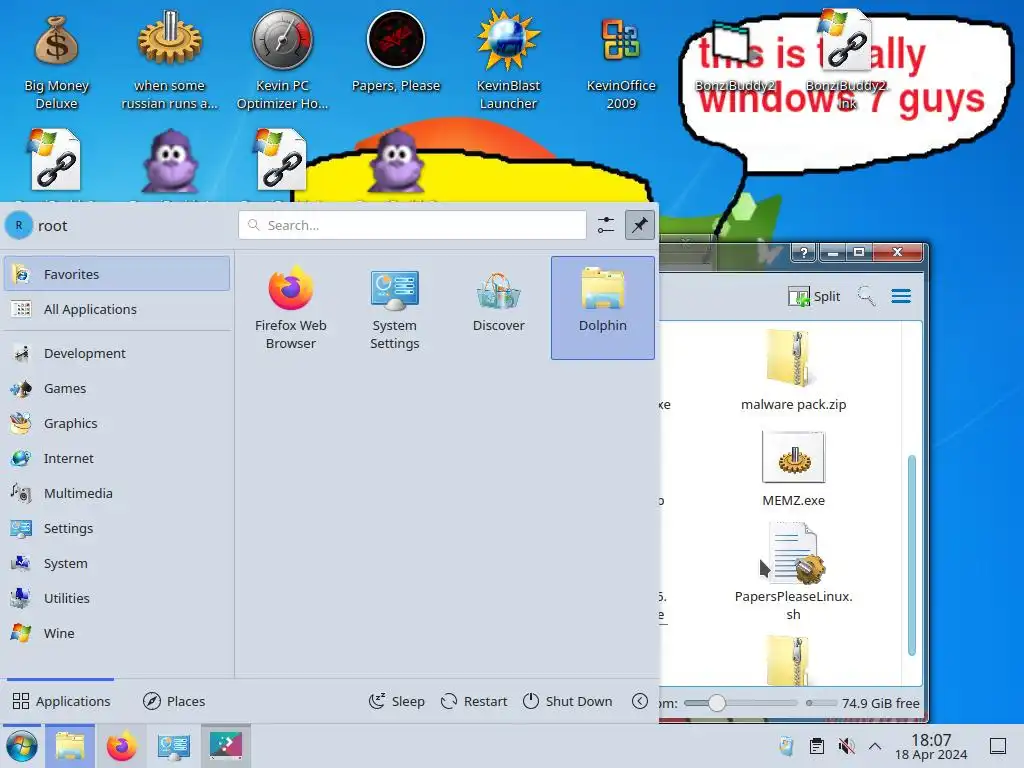Adjust Dolphin zoom slider handle
The height and width of the screenshot is (768, 1024).
pos(716,703)
